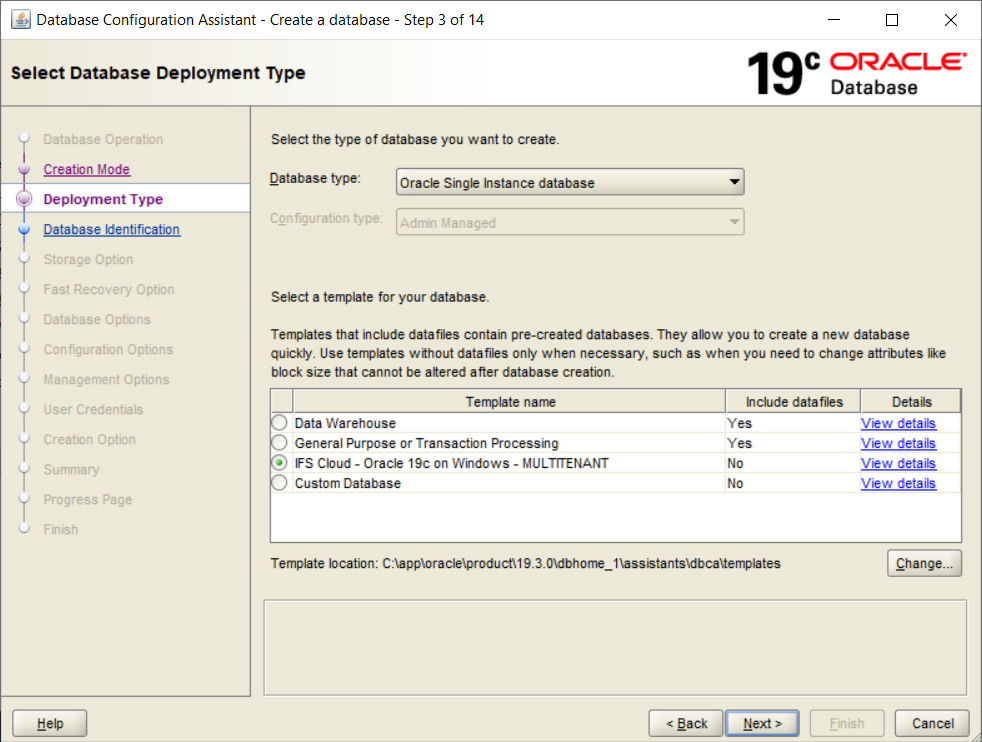Click the Creation Mode step bullet
Viewport: 982px width, 742px height.
[25, 170]
